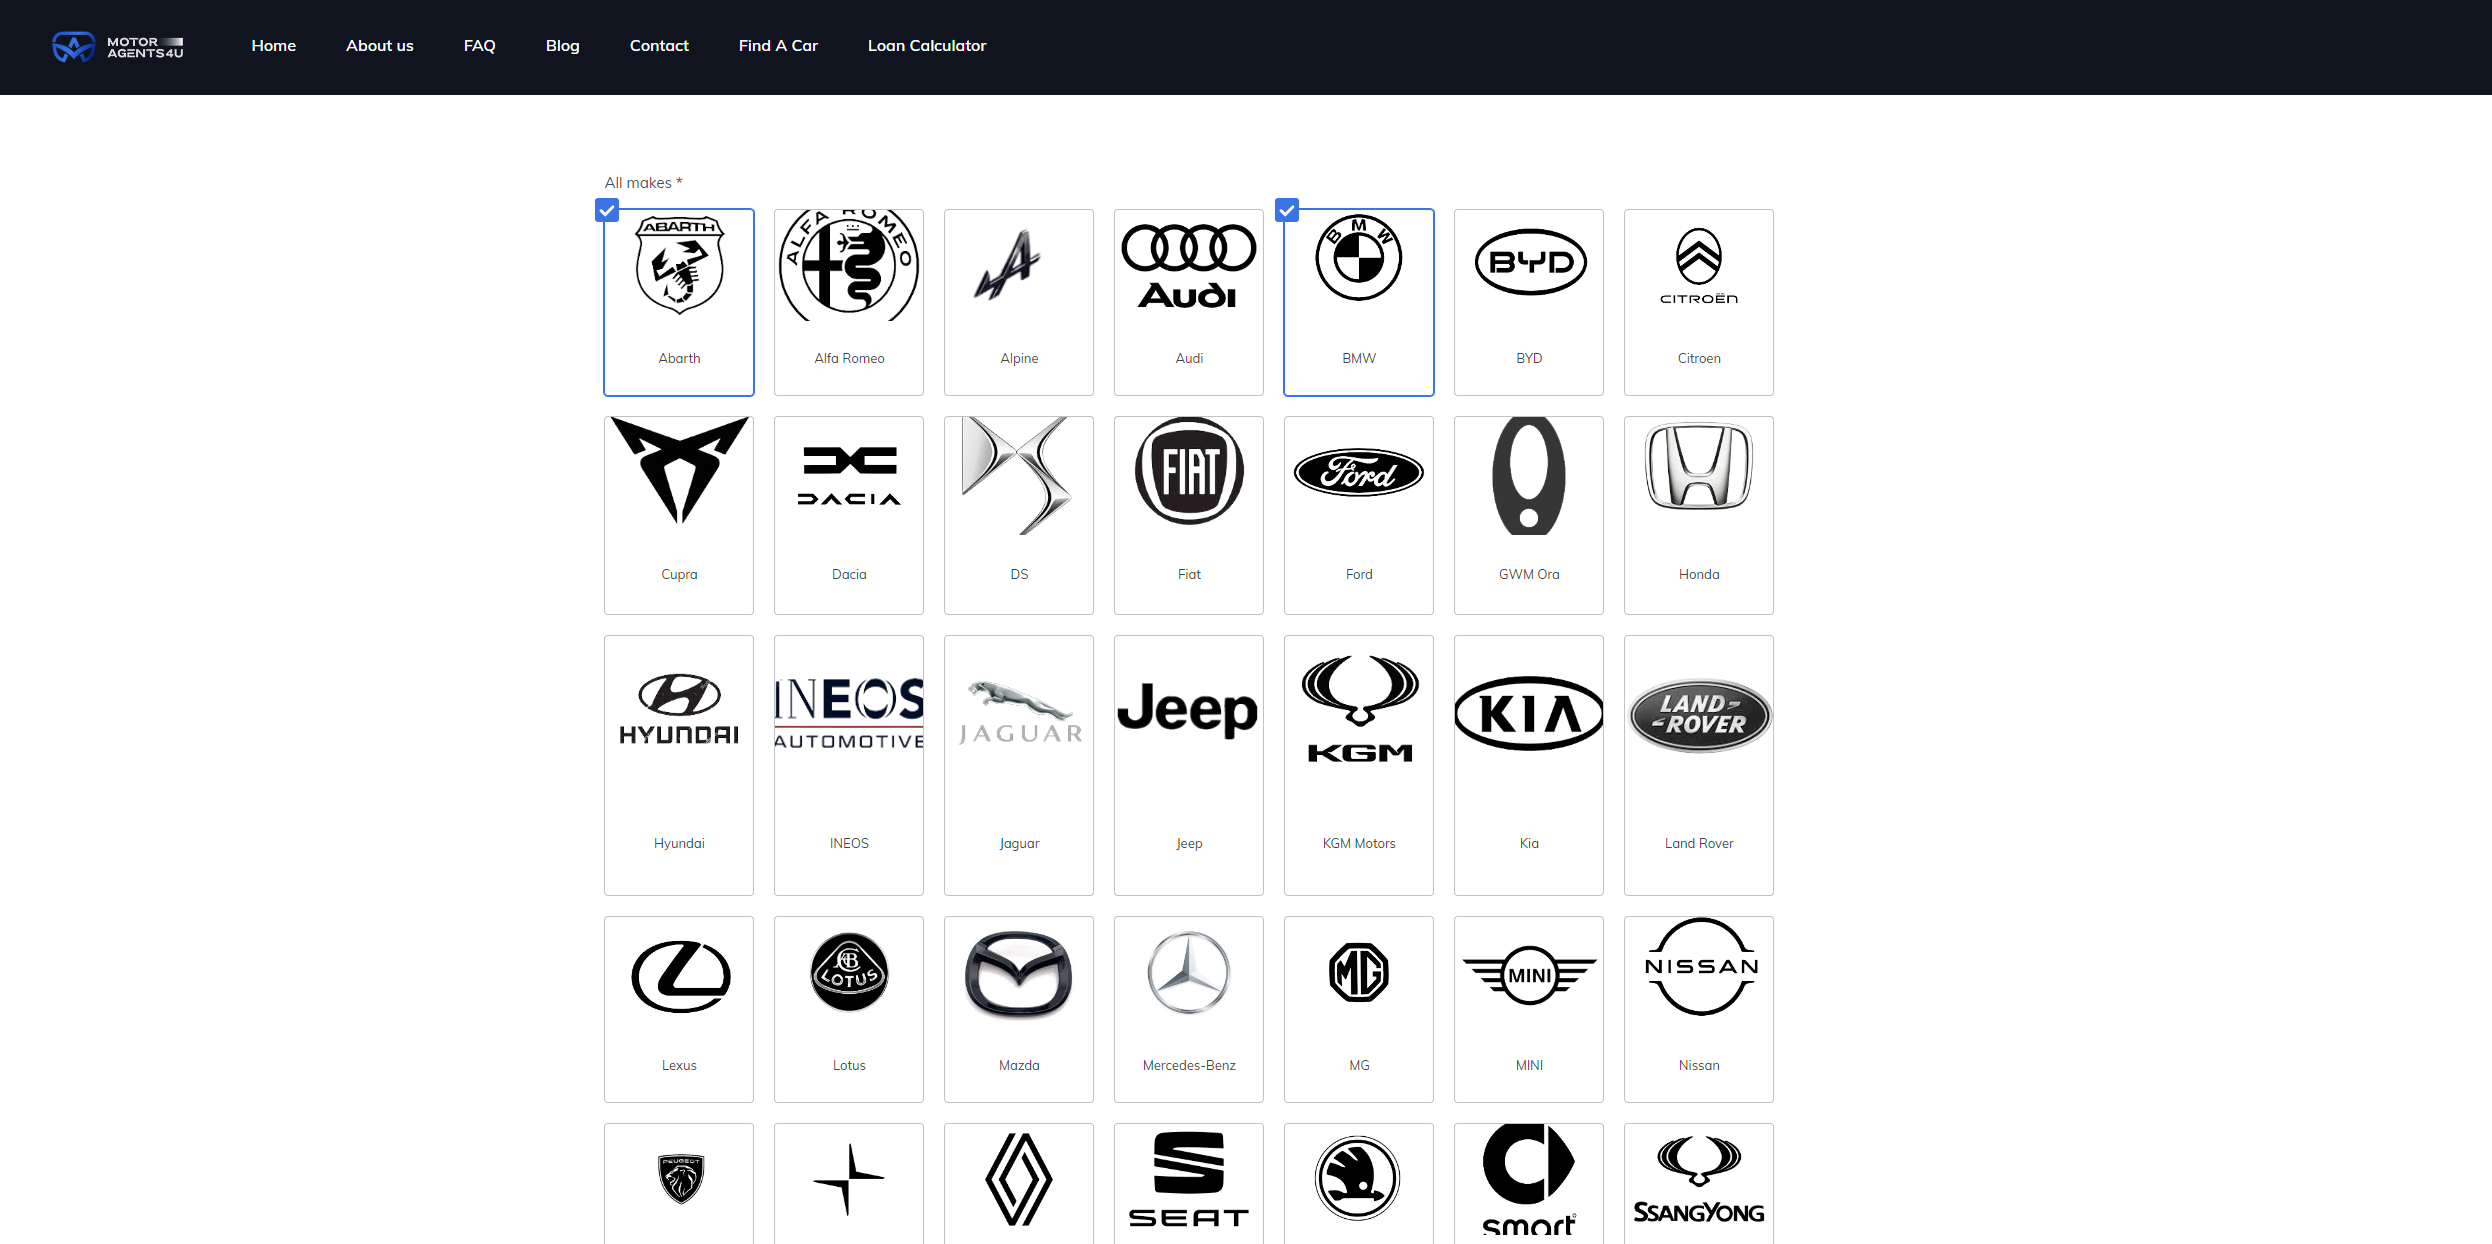Open the Home menu item
Screen dimensions: 2492x1244
pos(273,46)
